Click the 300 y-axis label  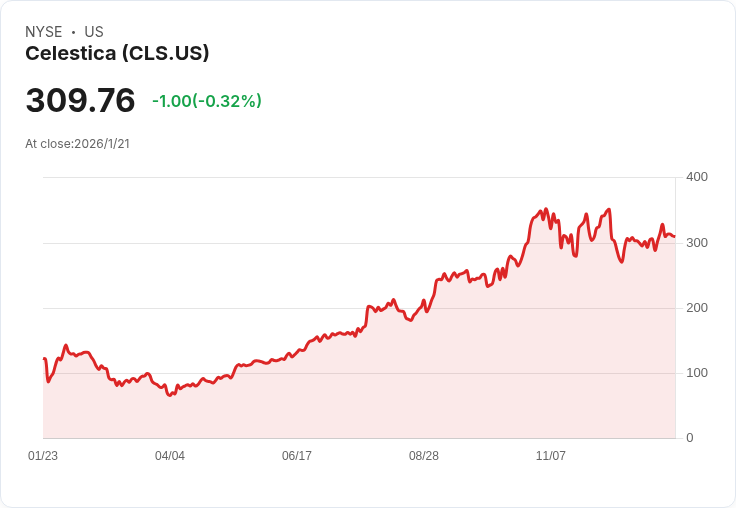coord(696,243)
